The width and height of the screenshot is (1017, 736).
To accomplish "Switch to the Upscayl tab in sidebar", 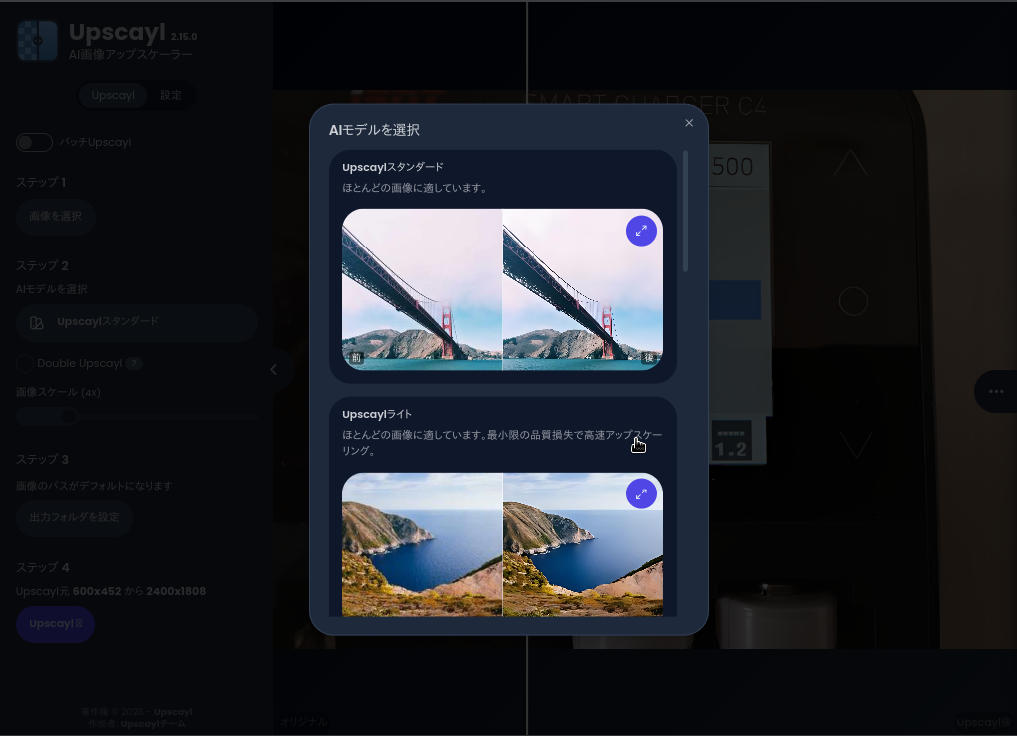I will click(x=113, y=95).
